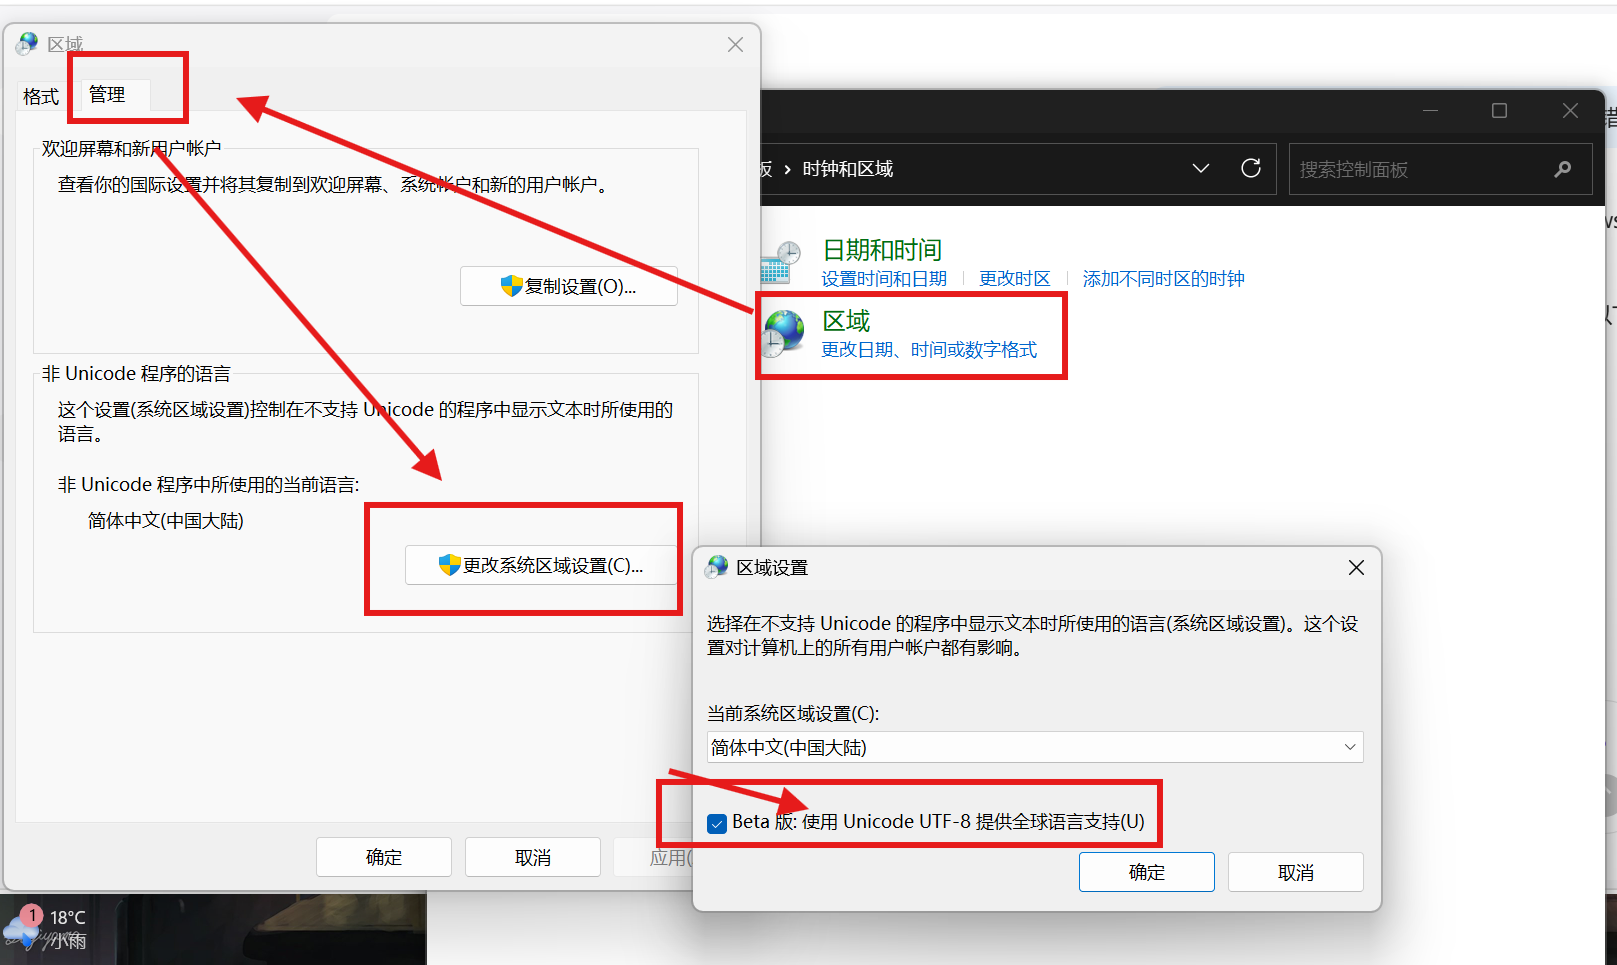Expand the address bar history dropdown
The image size is (1617, 965).
tap(1201, 168)
